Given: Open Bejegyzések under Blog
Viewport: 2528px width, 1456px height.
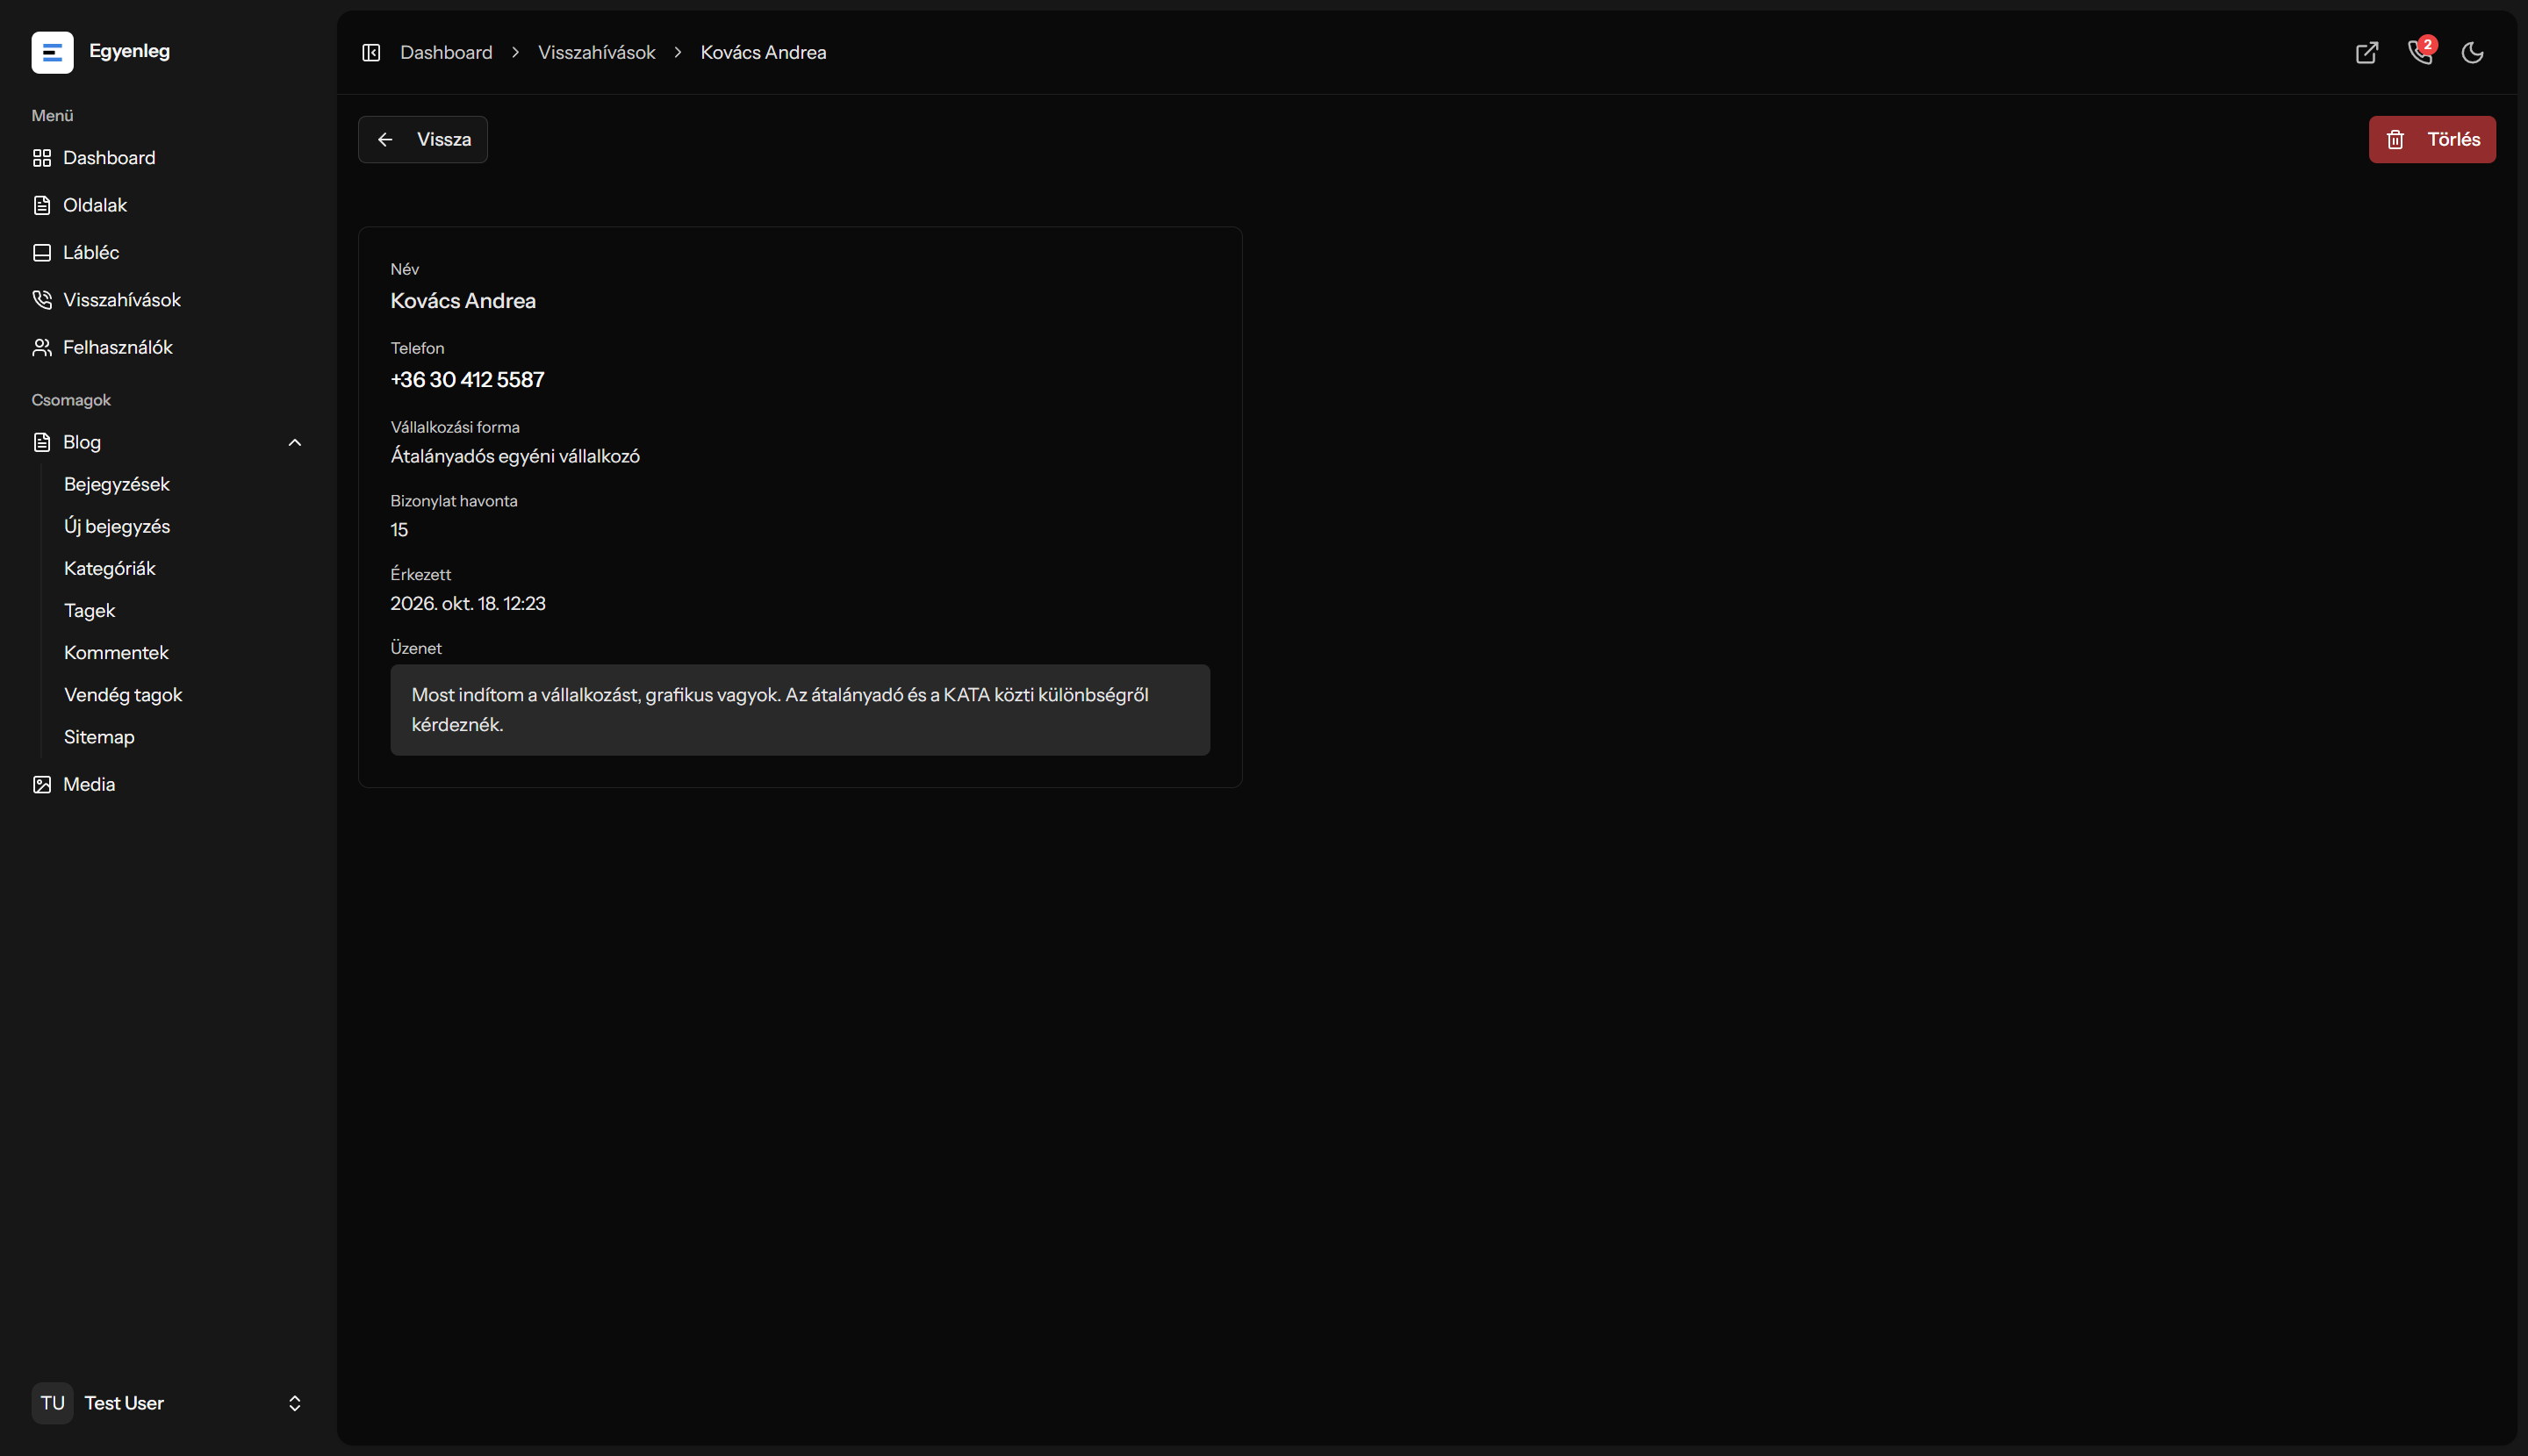Looking at the screenshot, I should [x=117, y=484].
